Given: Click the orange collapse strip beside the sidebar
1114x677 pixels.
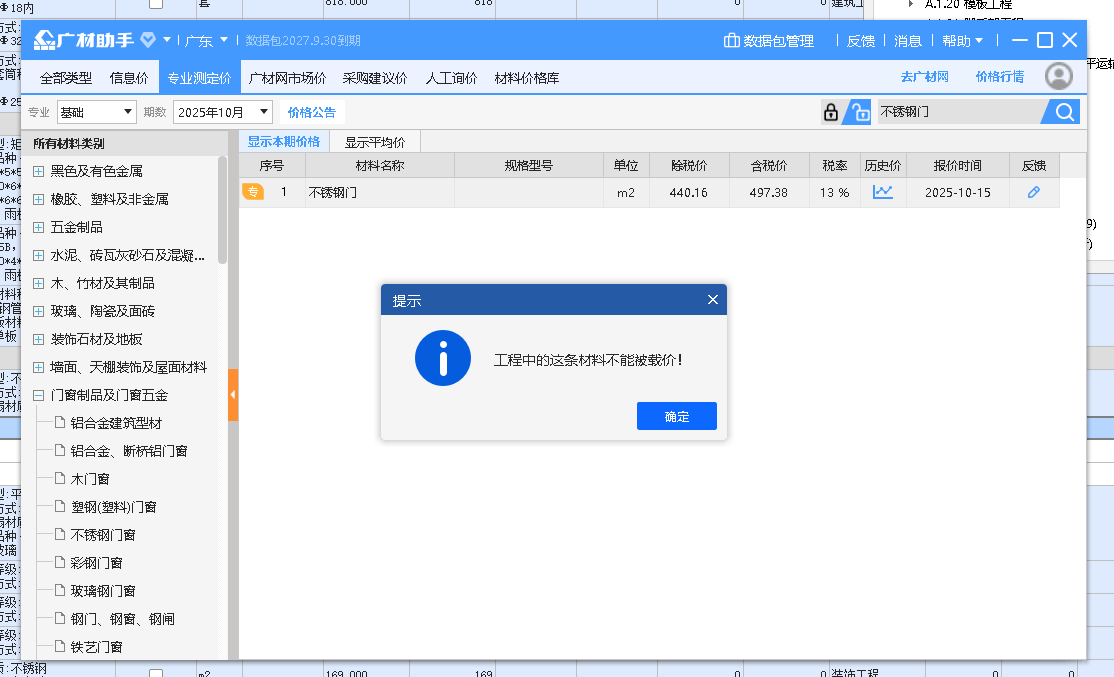Looking at the screenshot, I should coord(235,395).
